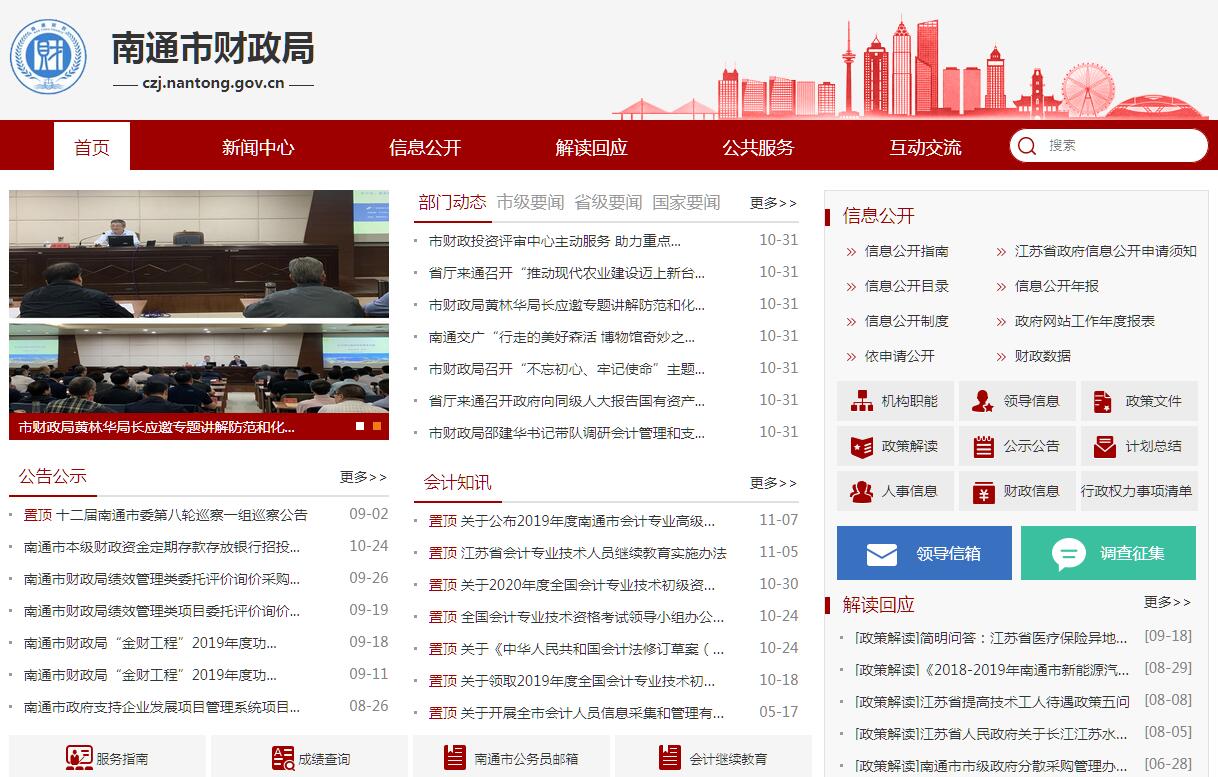
Task: Click the magnifier search icon
Action: pos(1026,146)
